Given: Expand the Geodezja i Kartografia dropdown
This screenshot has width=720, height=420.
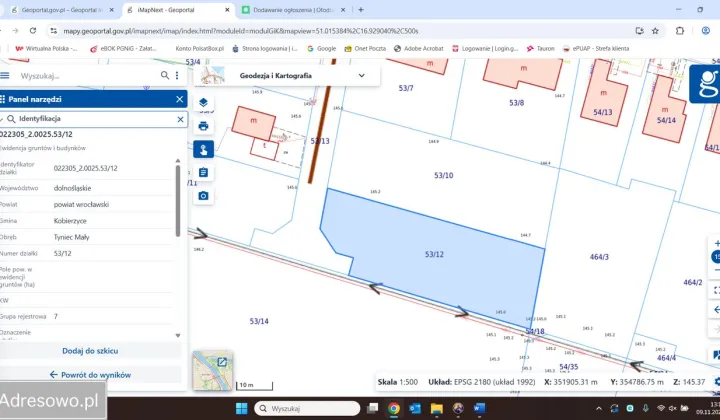Looking at the screenshot, I should 362,74.
